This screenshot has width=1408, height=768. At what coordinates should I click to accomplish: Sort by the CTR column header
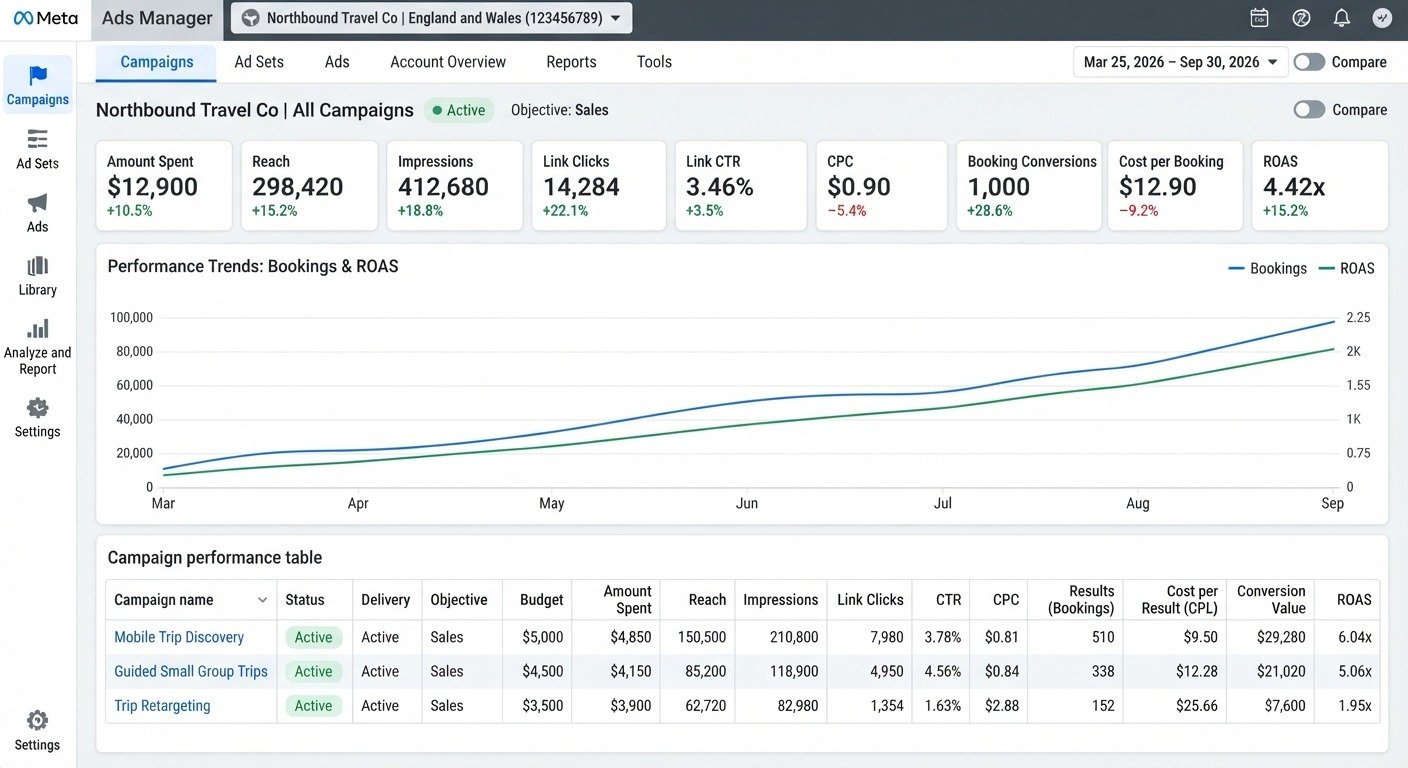click(948, 600)
